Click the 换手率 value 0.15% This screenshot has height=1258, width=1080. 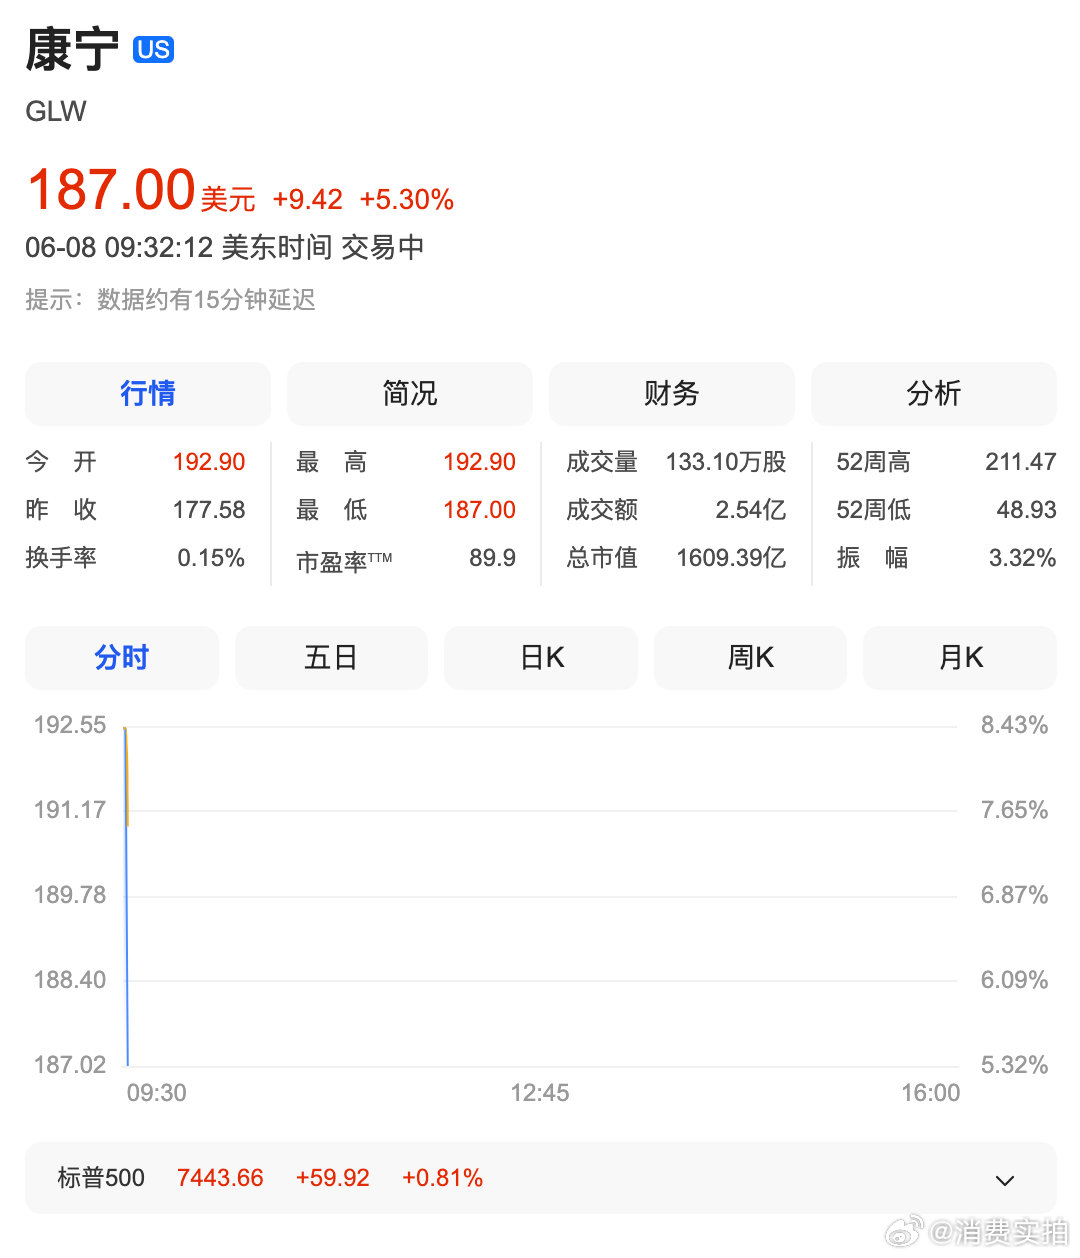tap(211, 557)
